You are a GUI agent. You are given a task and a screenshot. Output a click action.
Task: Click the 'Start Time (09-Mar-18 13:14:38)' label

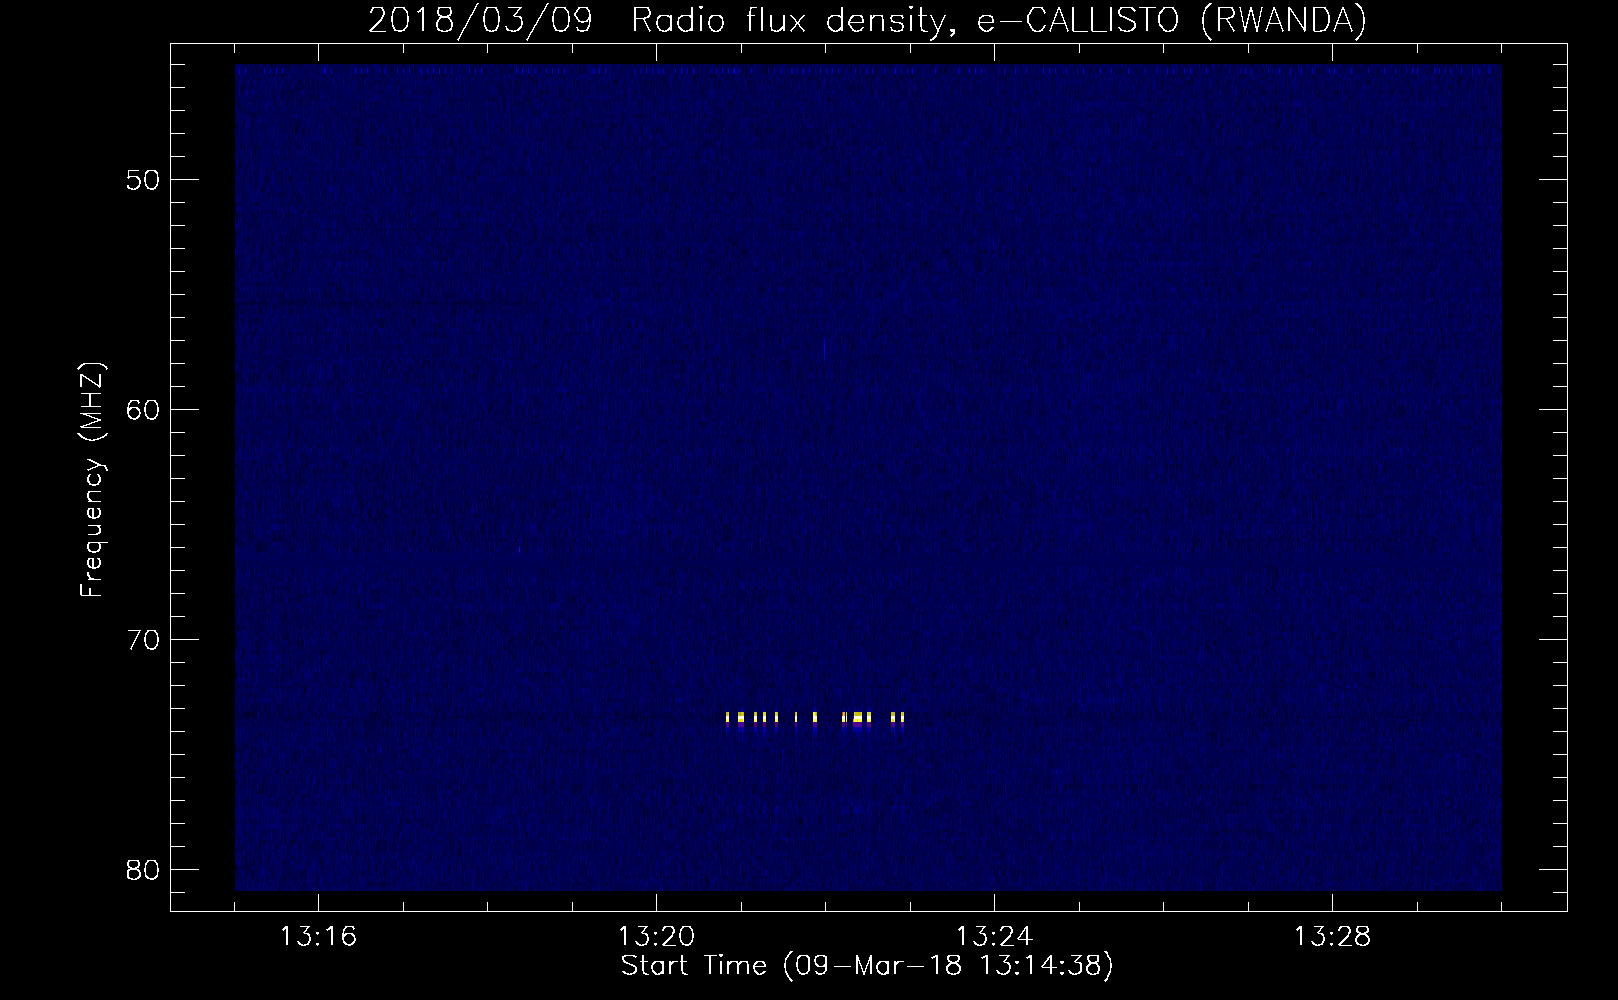click(x=867, y=966)
